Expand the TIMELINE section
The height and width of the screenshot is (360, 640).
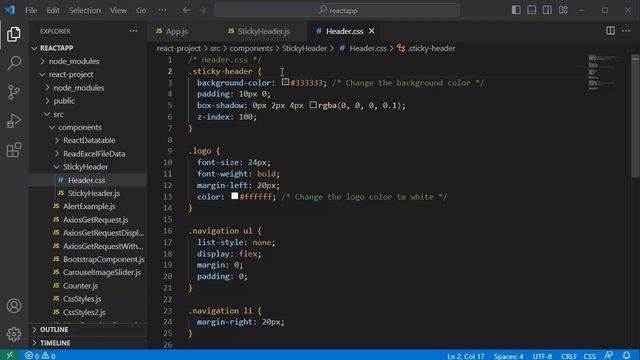pos(55,343)
